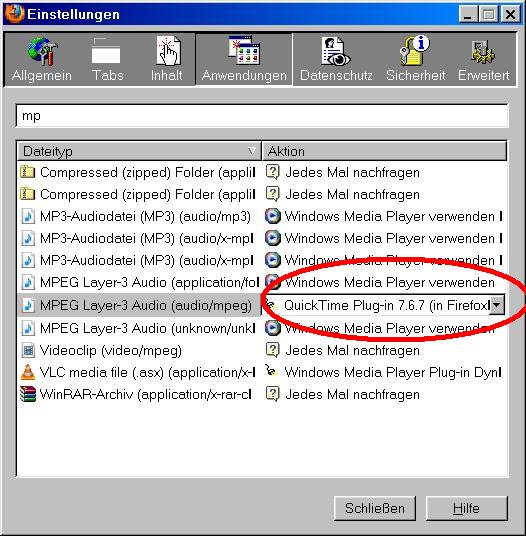Switch to the Tabs settings panel
526x536 pixels.
point(107,59)
